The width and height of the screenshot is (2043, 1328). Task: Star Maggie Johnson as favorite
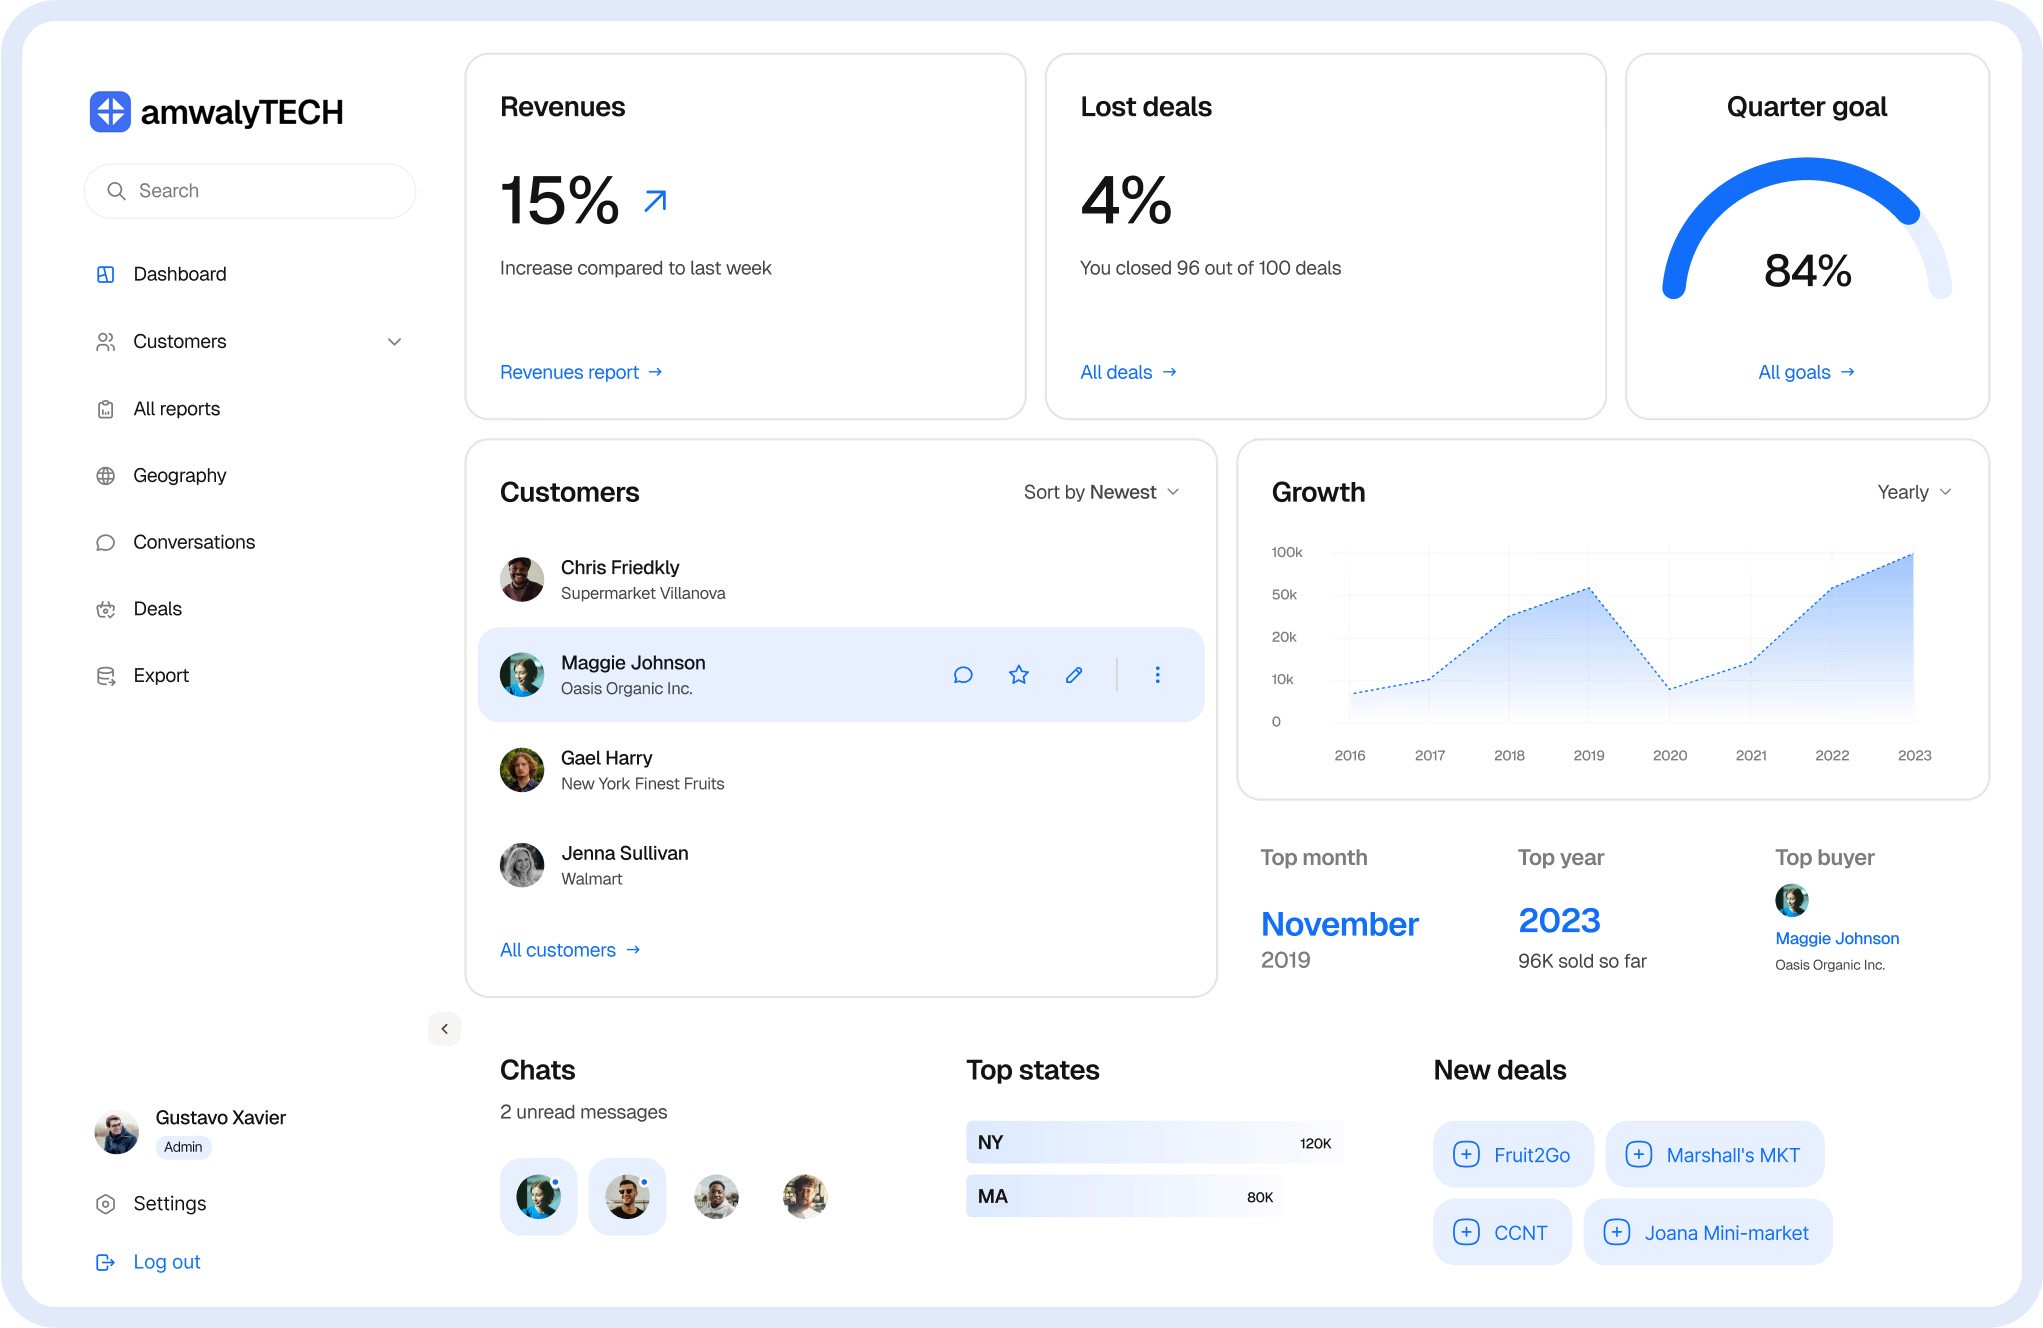coord(1018,675)
